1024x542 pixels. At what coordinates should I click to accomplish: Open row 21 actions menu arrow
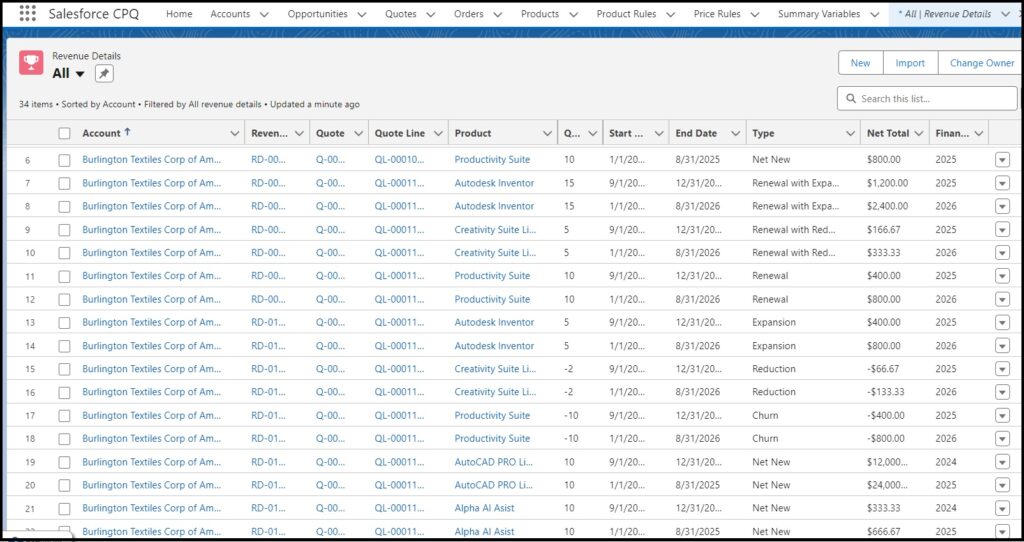click(x=1002, y=509)
